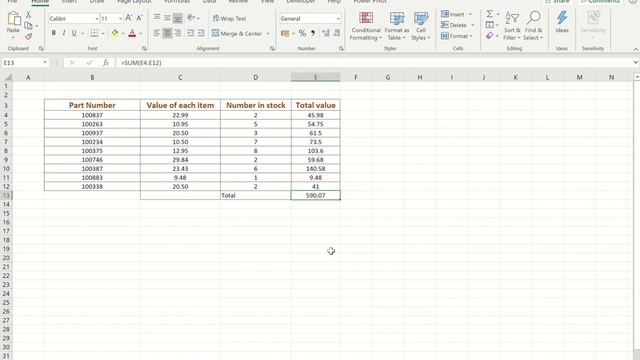Click Decrease Decimal
The width and height of the screenshot is (640, 360).
tap(336, 33)
